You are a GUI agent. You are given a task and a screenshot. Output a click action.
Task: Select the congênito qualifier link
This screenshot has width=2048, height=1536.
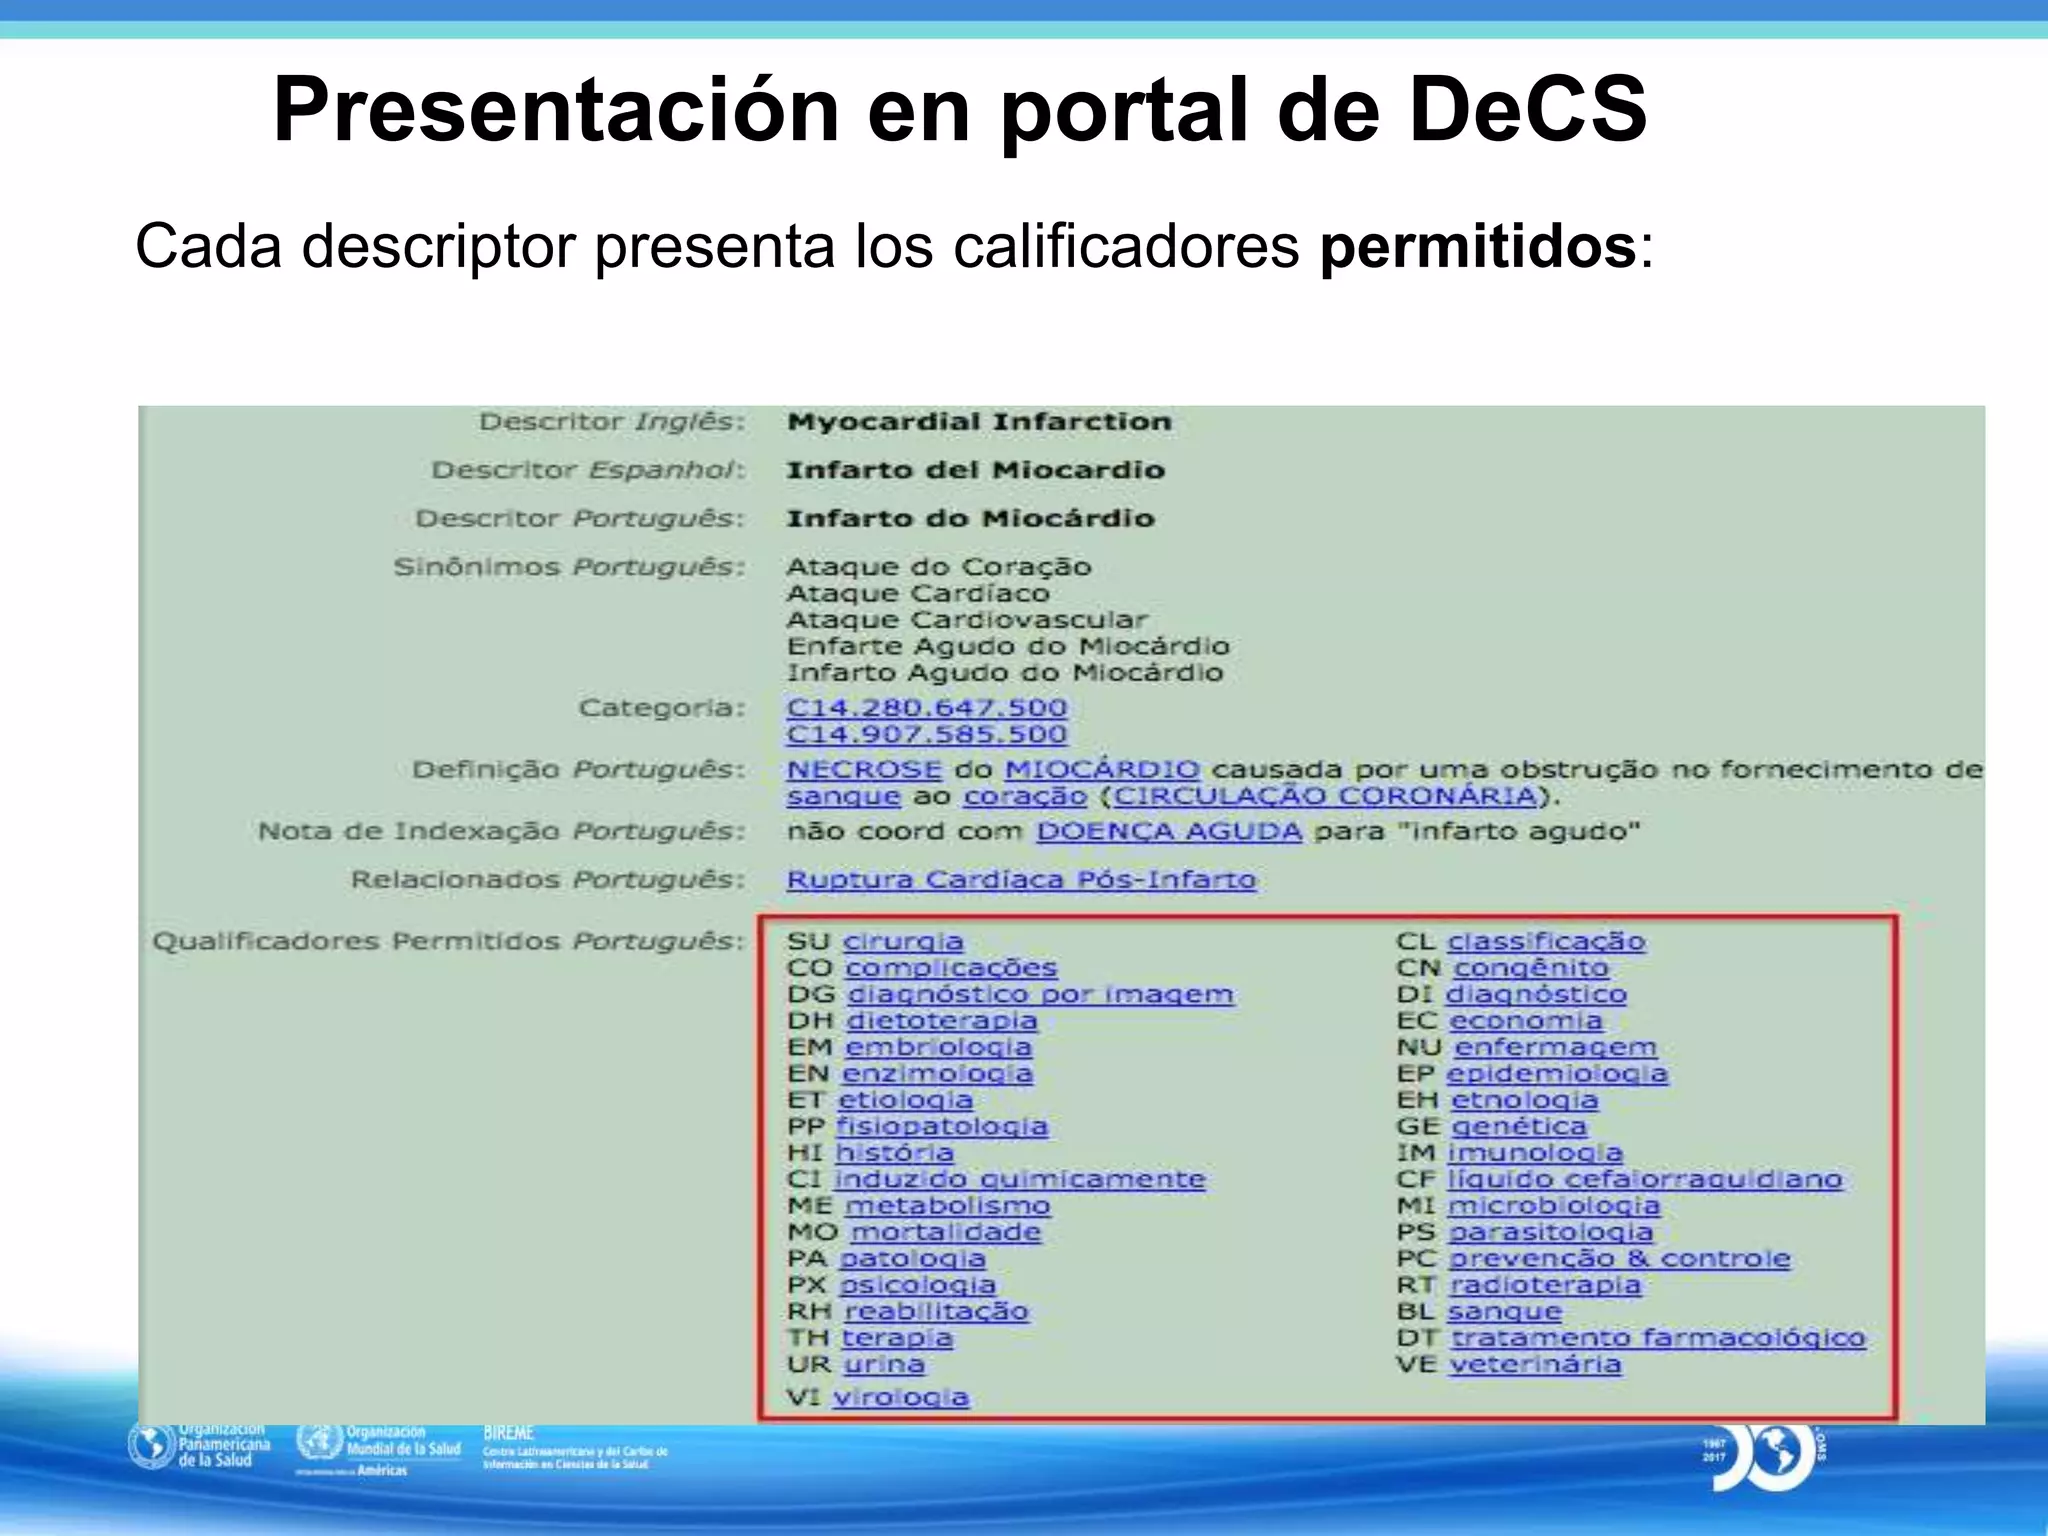point(1531,968)
